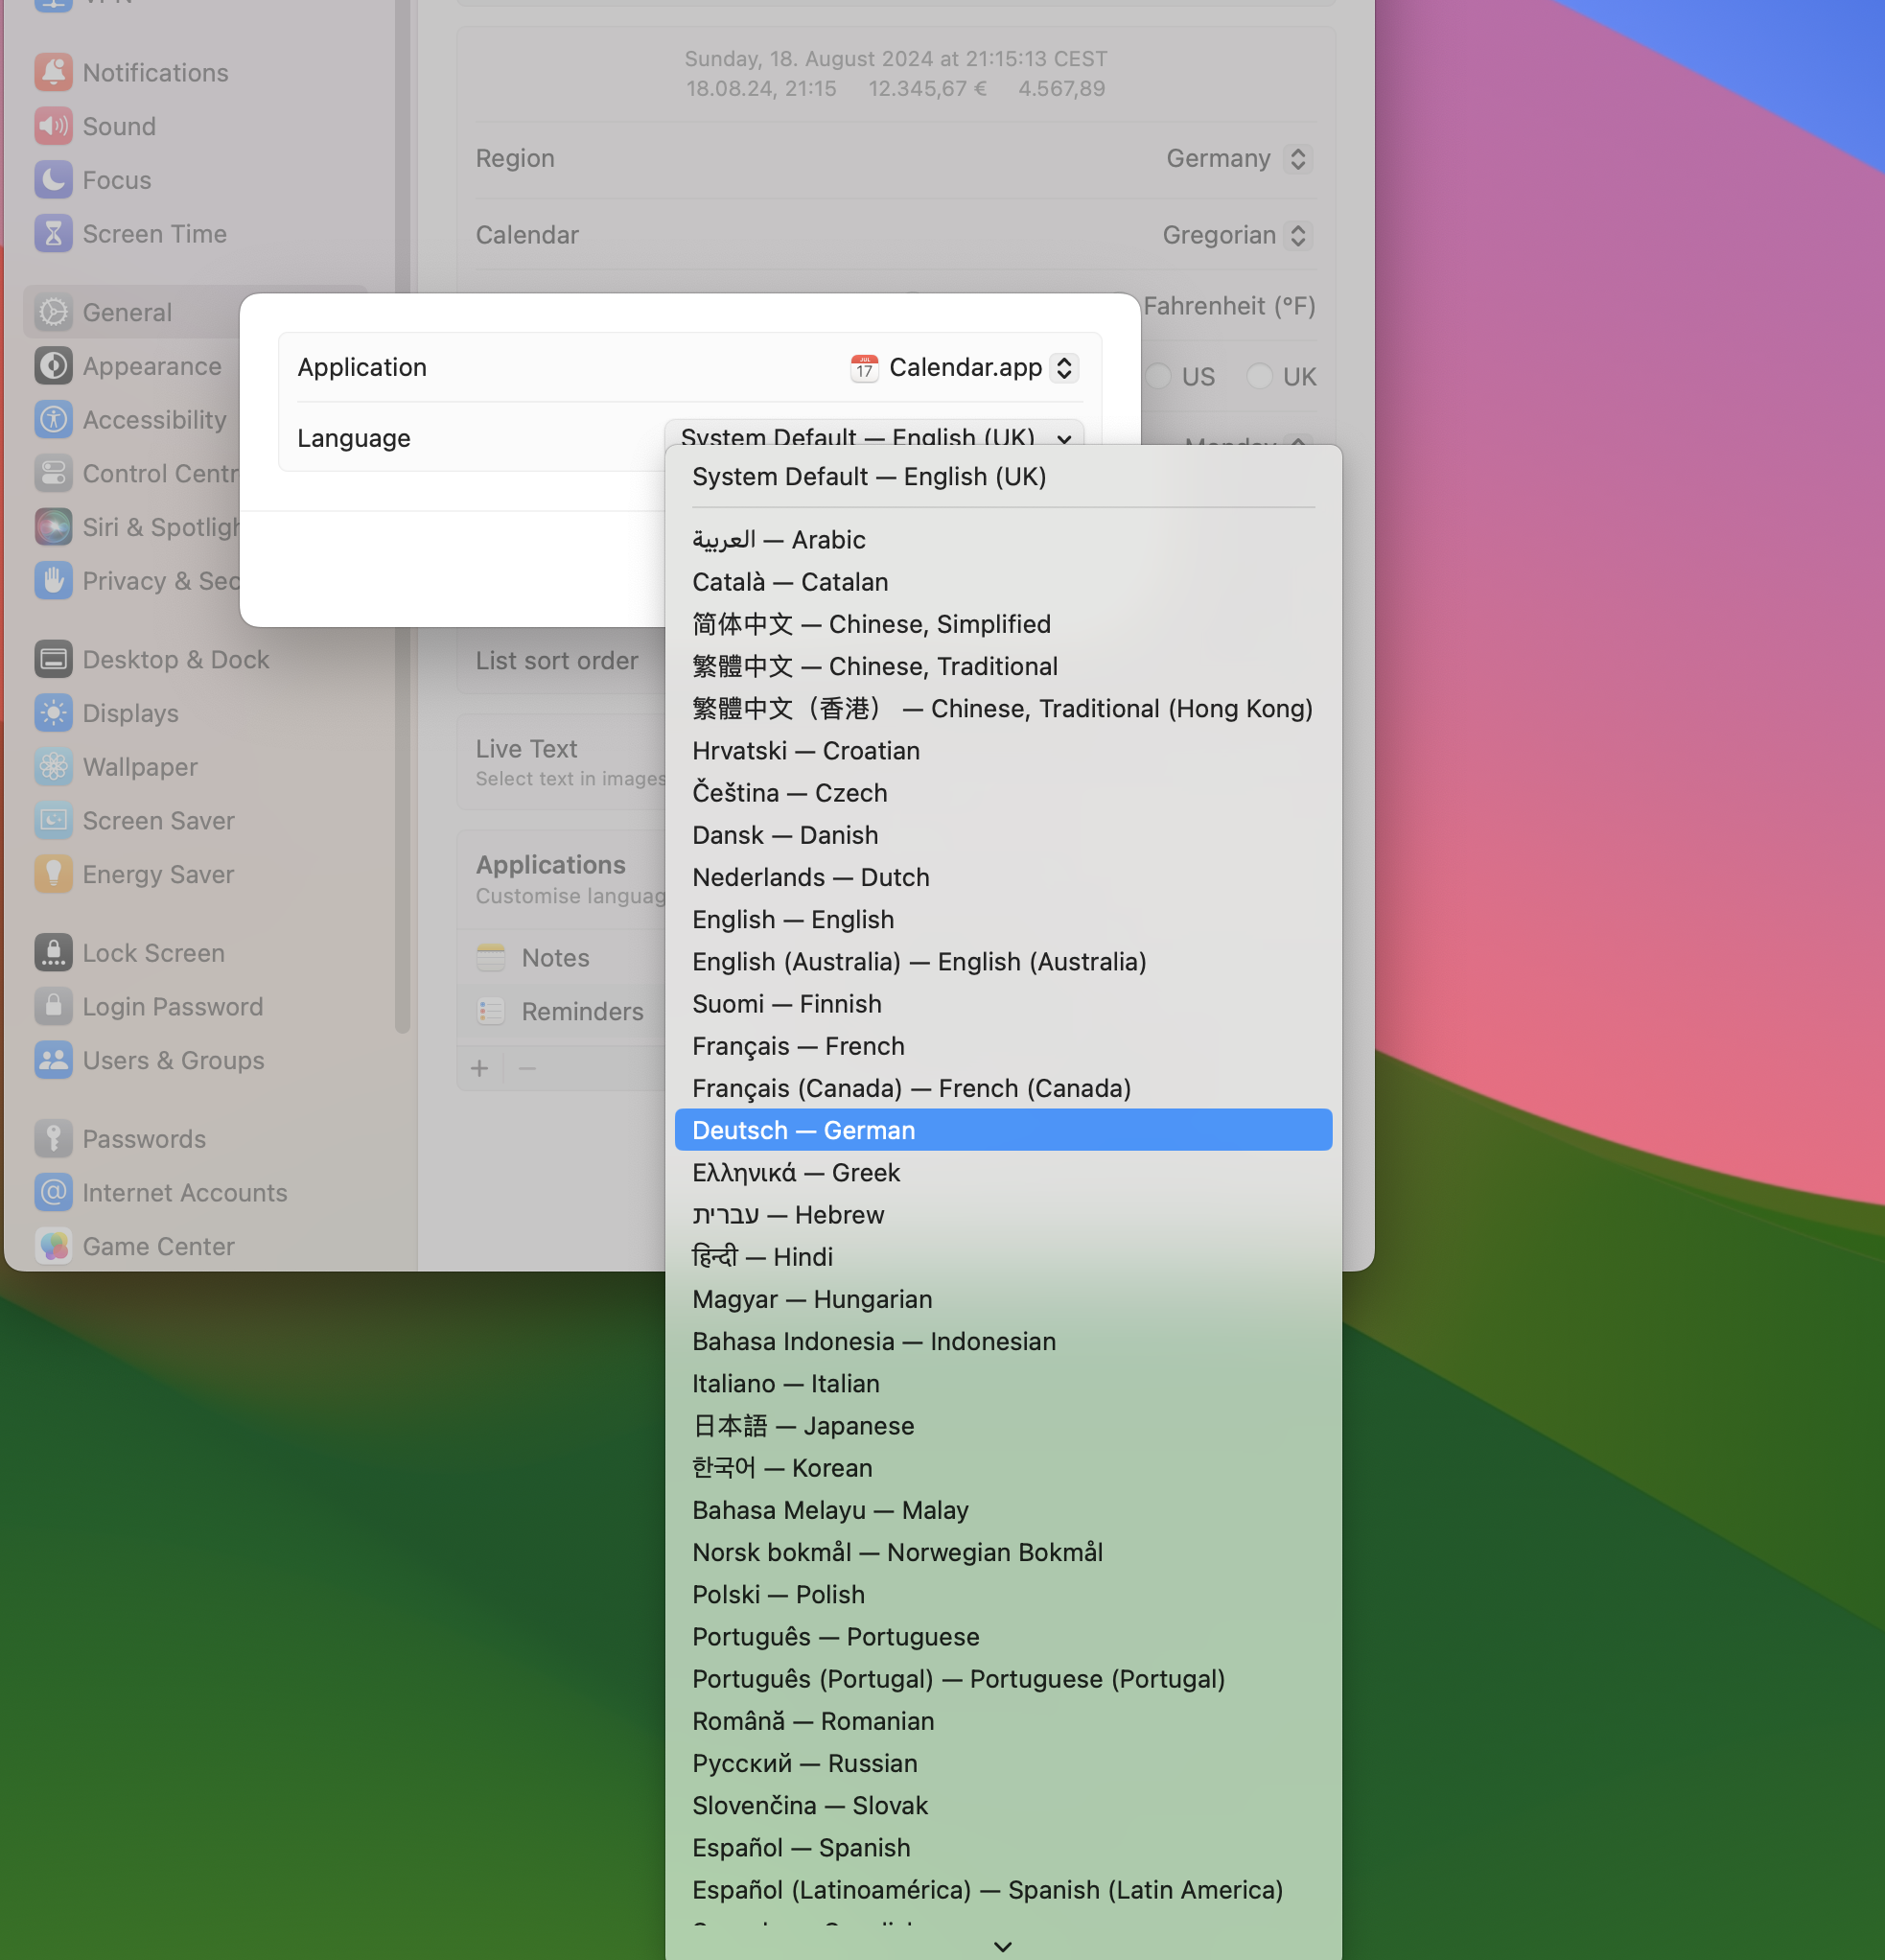Click scroll-down chevron at bottom of language menu

click(1002, 1946)
